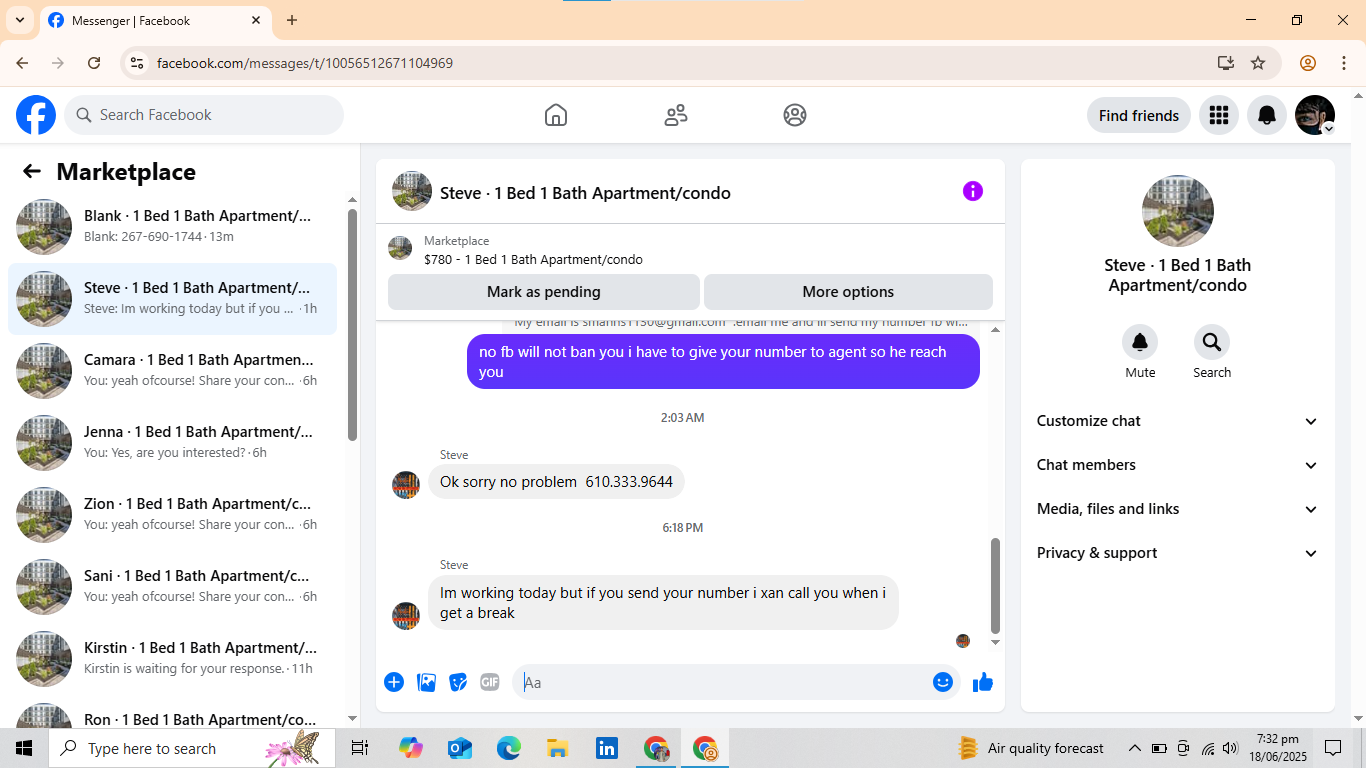The image size is (1366, 768).
Task: Attach a photo using the image icon
Action: tap(426, 682)
